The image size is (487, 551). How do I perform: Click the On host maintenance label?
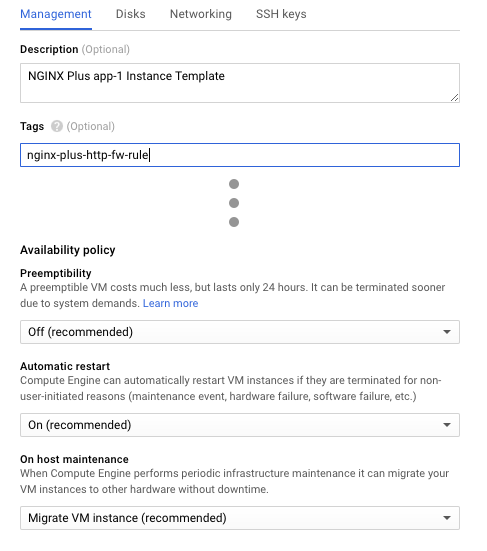(x=74, y=459)
